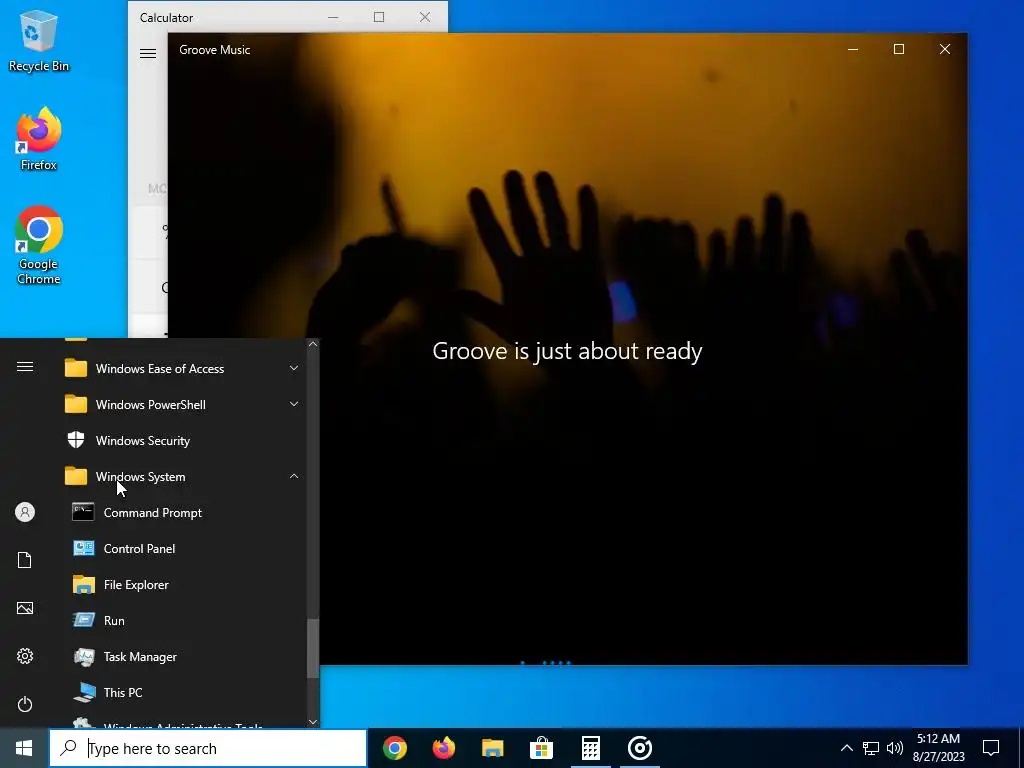Open the clock and date flyout

(x=938, y=748)
